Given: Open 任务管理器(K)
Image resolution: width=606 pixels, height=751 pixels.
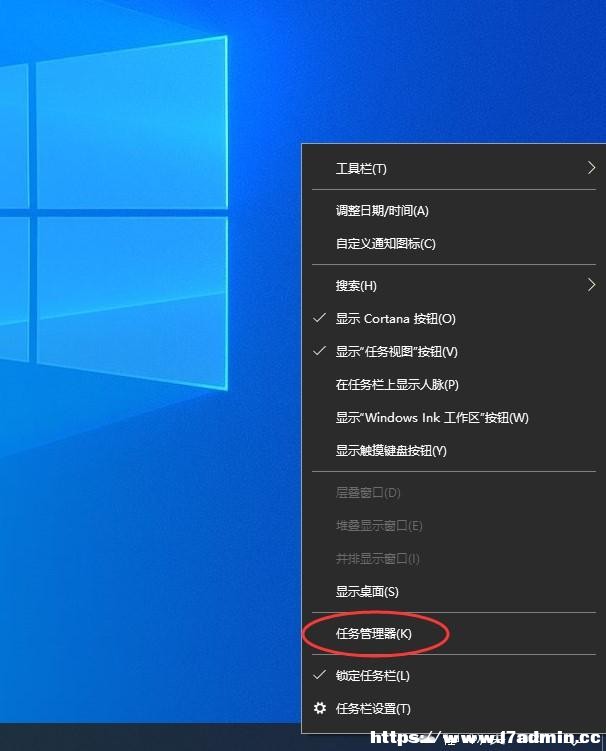Looking at the screenshot, I should pos(454,634).
